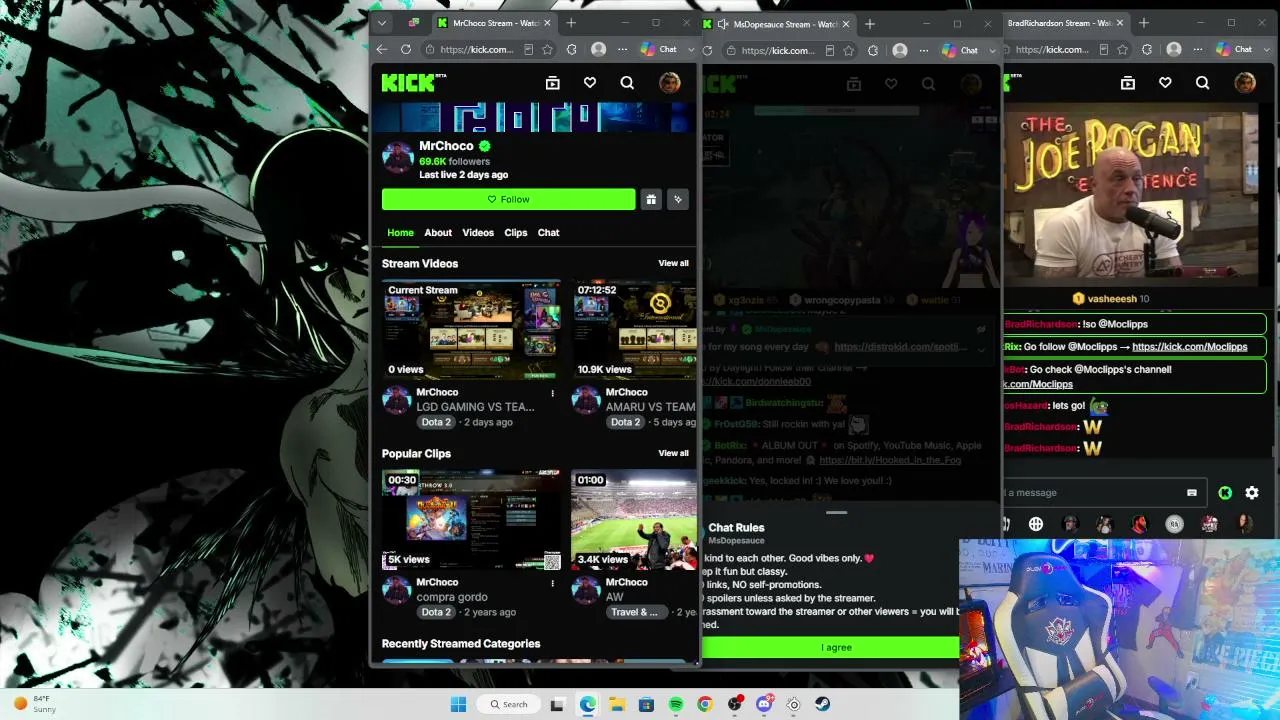
Task: Open the heart (following) icon in the BradRichardson window
Action: coord(1165,83)
